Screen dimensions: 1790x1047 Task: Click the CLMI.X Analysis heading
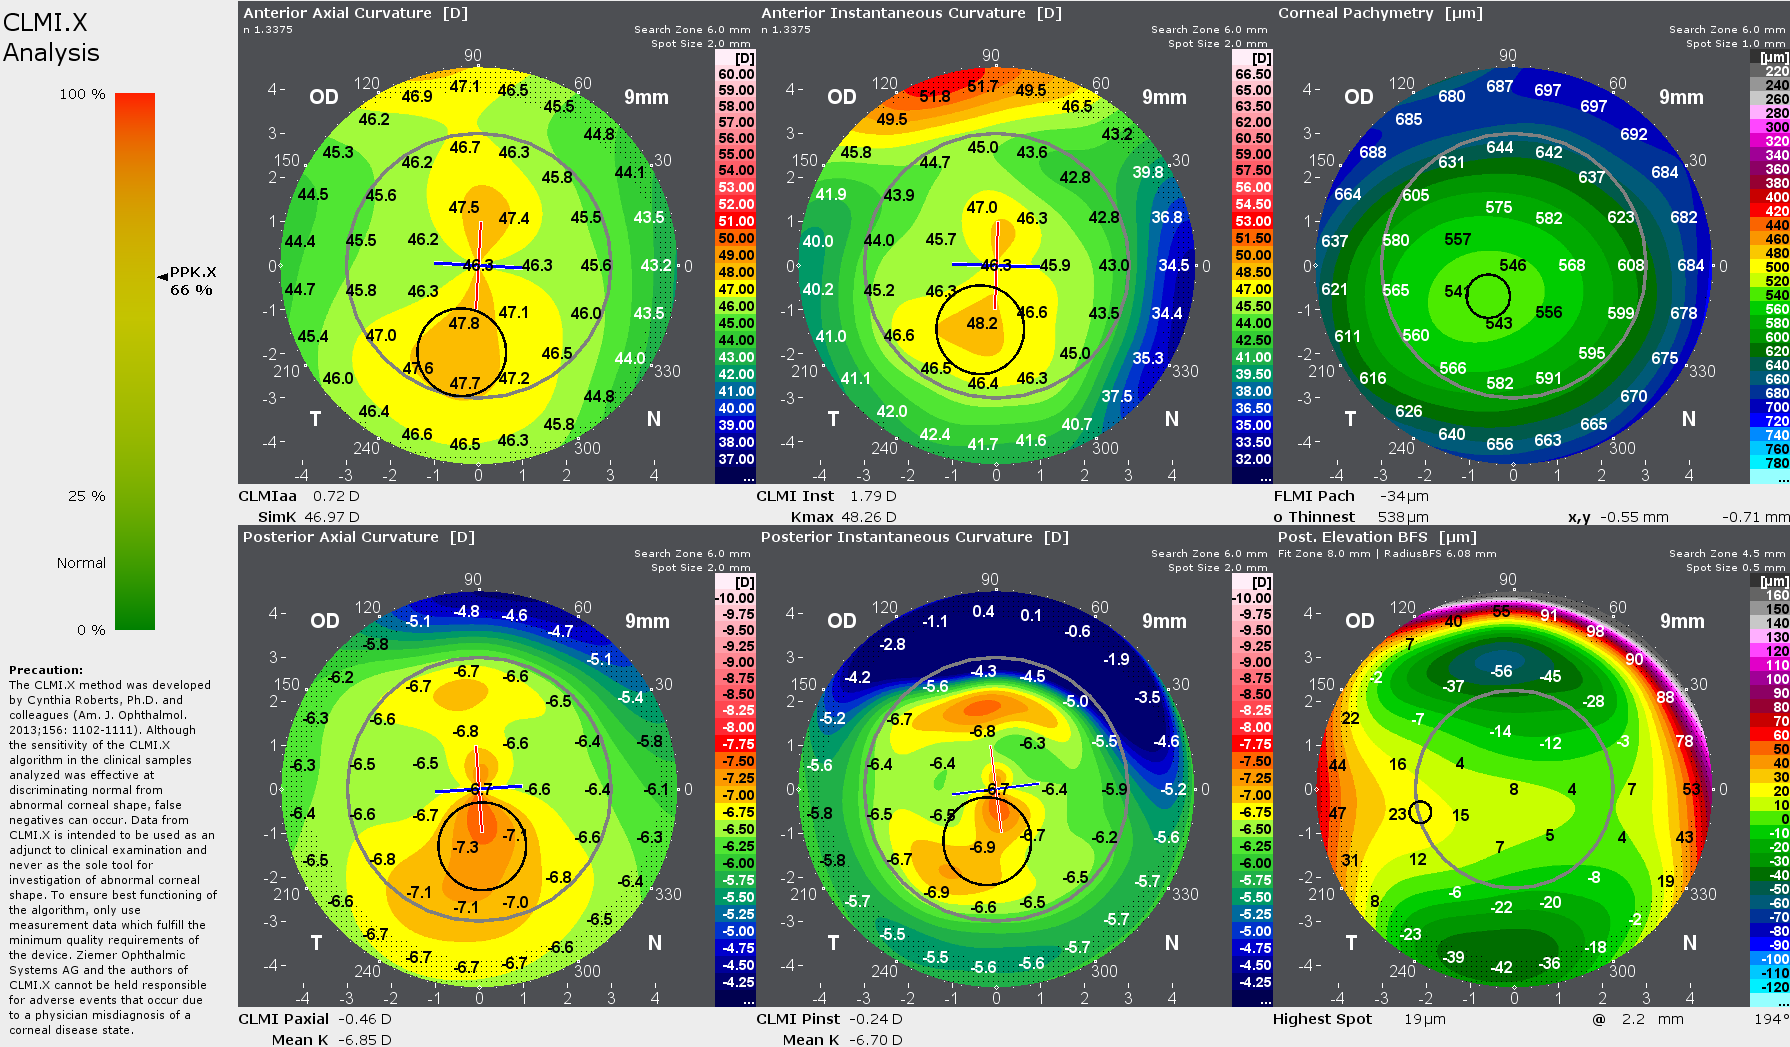pos(52,37)
